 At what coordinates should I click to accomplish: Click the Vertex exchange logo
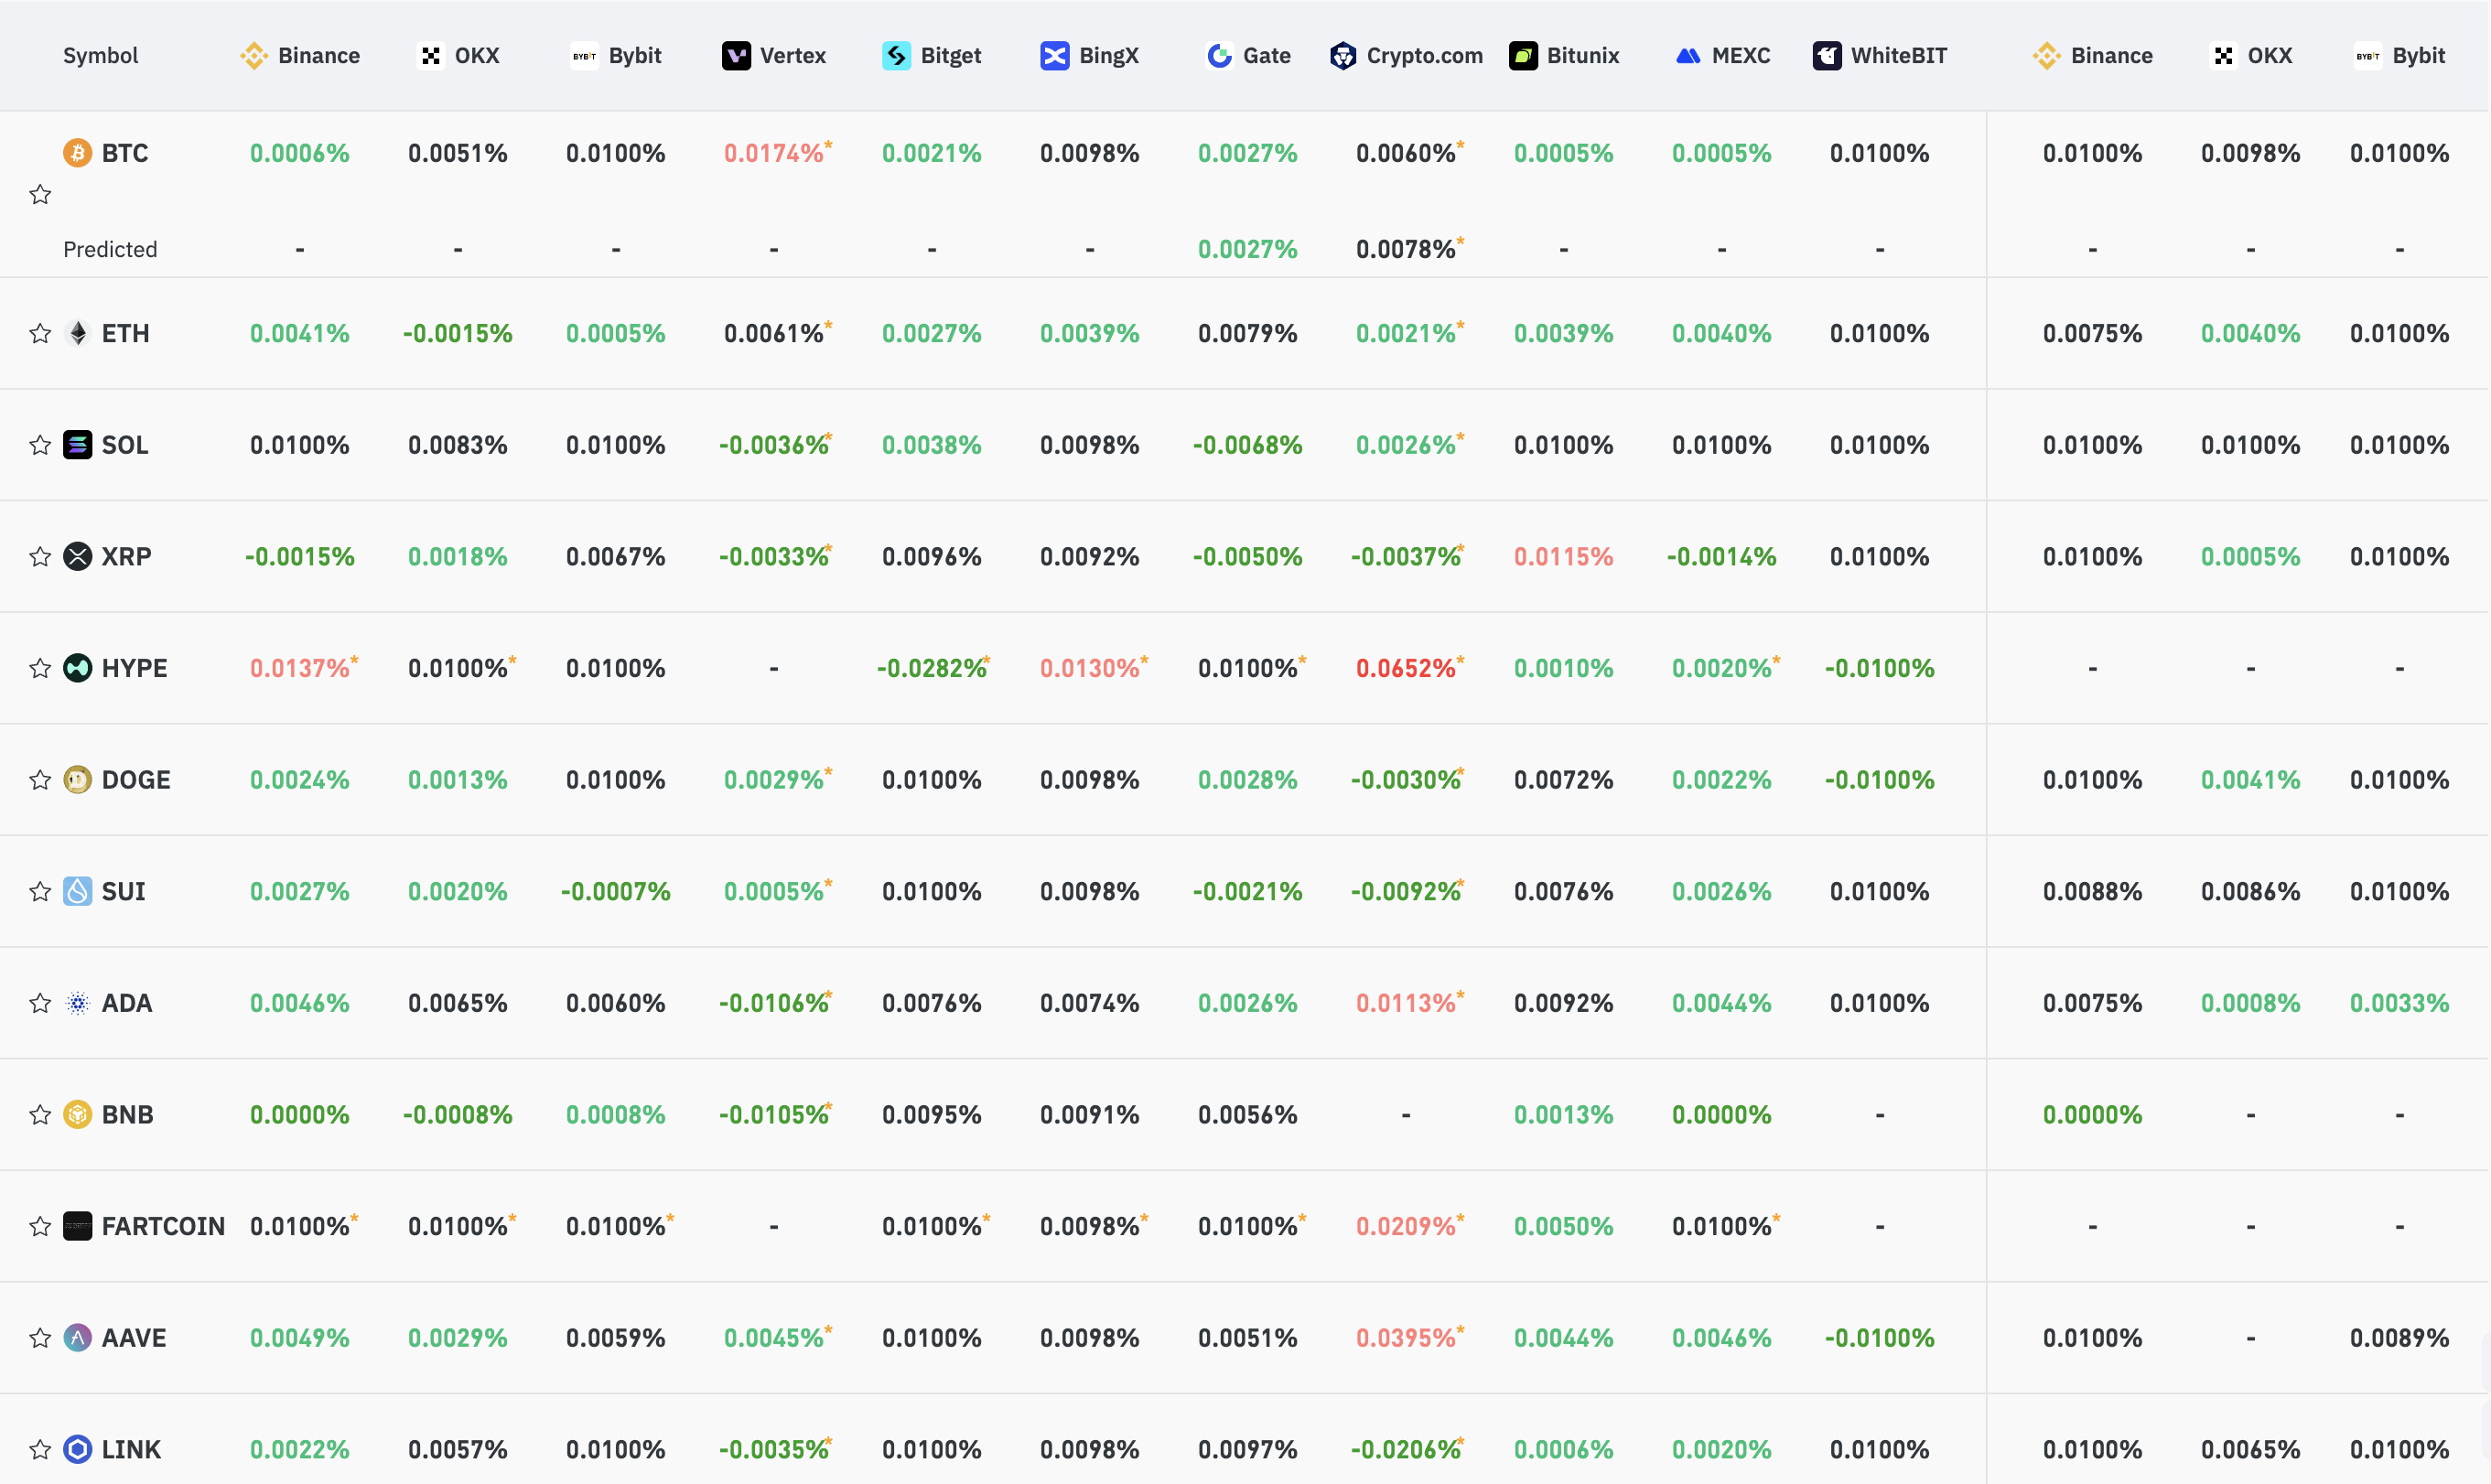736,56
